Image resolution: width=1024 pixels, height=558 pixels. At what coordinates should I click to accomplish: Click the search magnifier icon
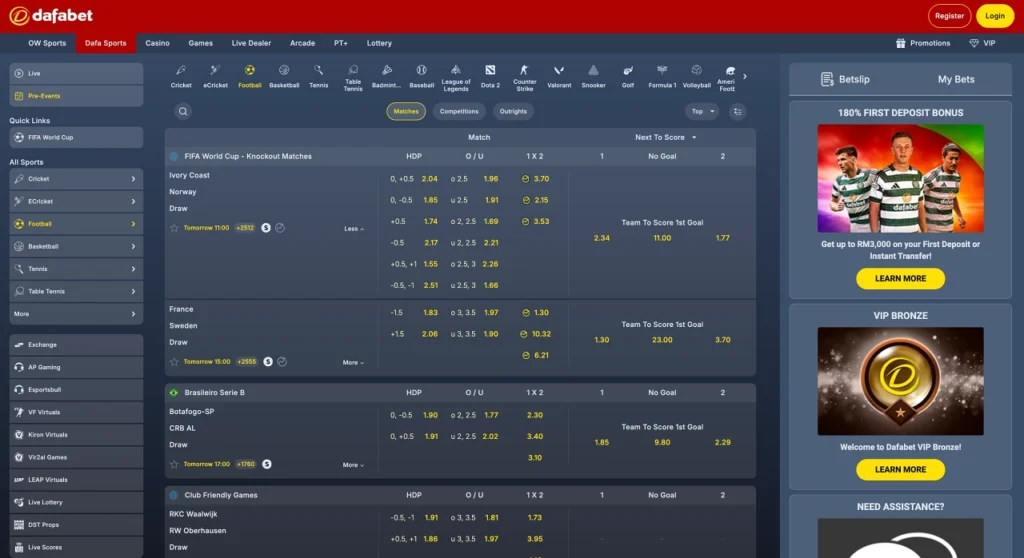183,112
